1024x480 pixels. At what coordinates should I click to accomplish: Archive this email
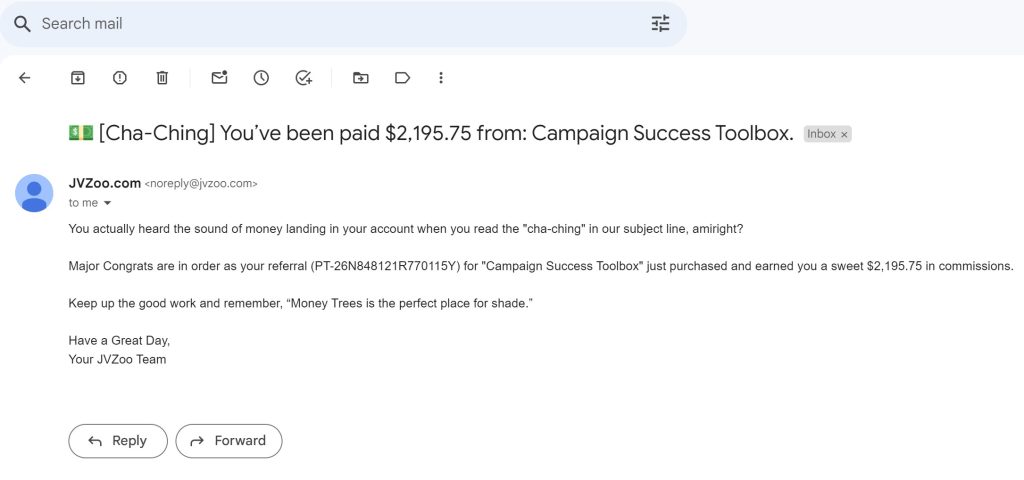(78, 78)
